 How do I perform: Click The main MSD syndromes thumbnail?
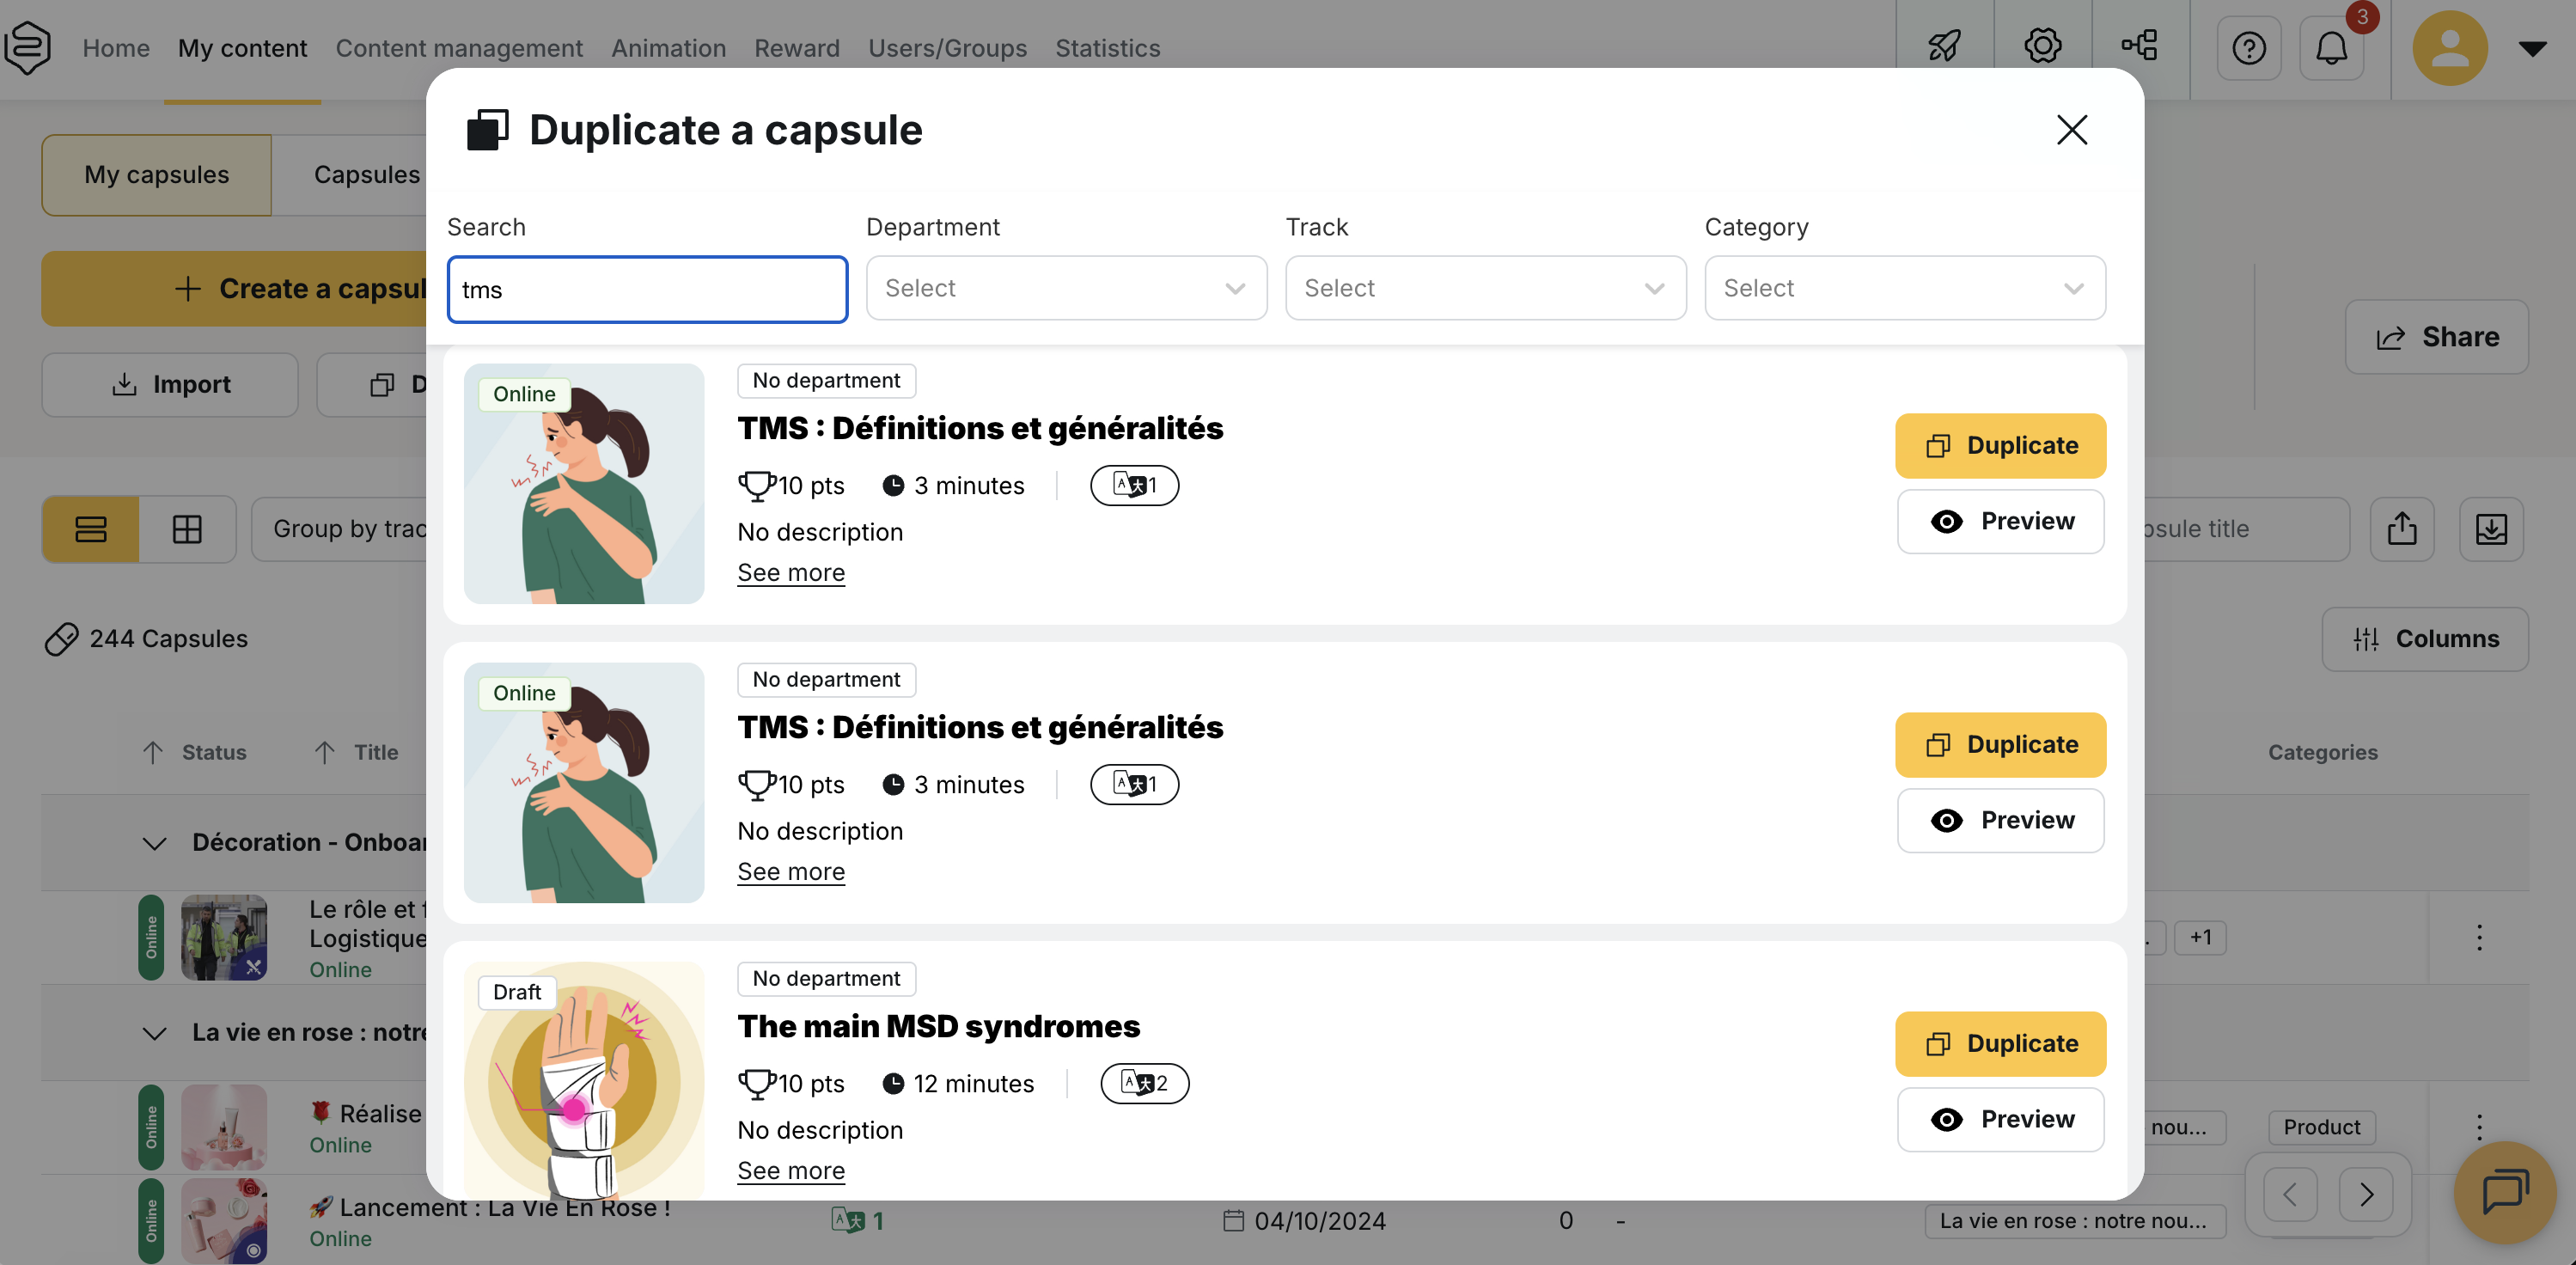click(x=583, y=1080)
